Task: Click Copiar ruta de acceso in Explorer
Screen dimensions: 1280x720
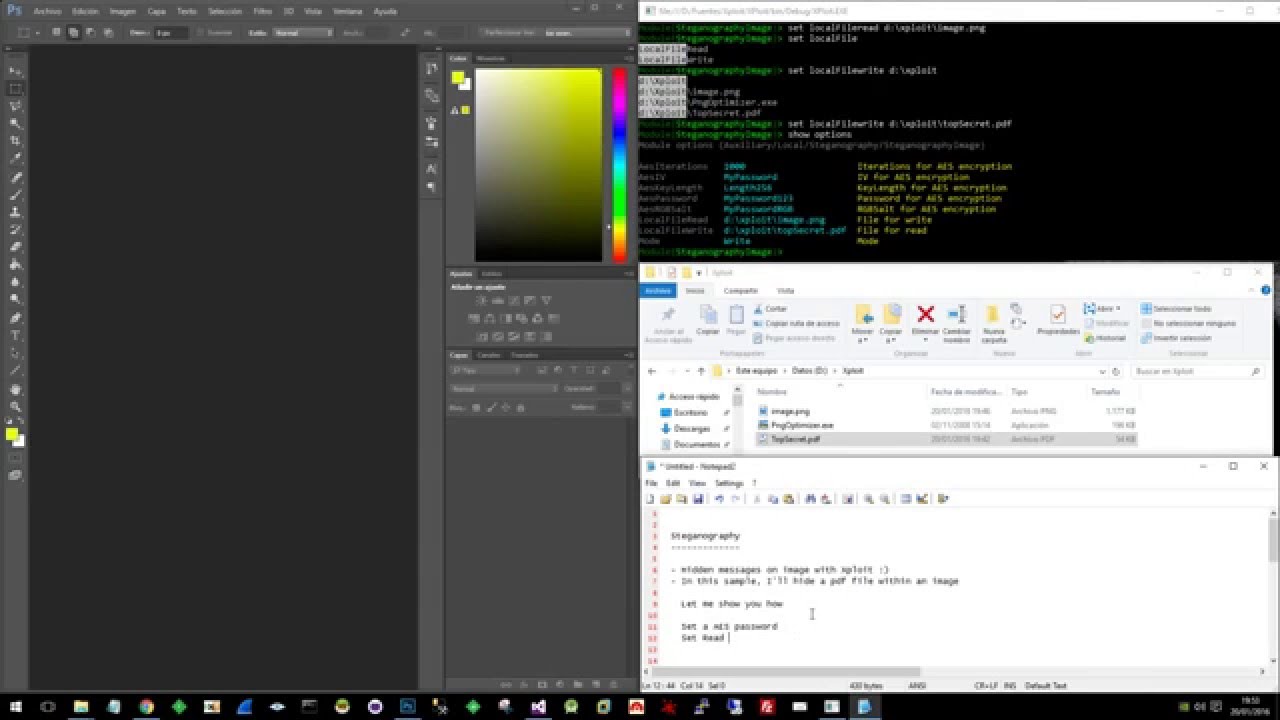Action: [797, 323]
